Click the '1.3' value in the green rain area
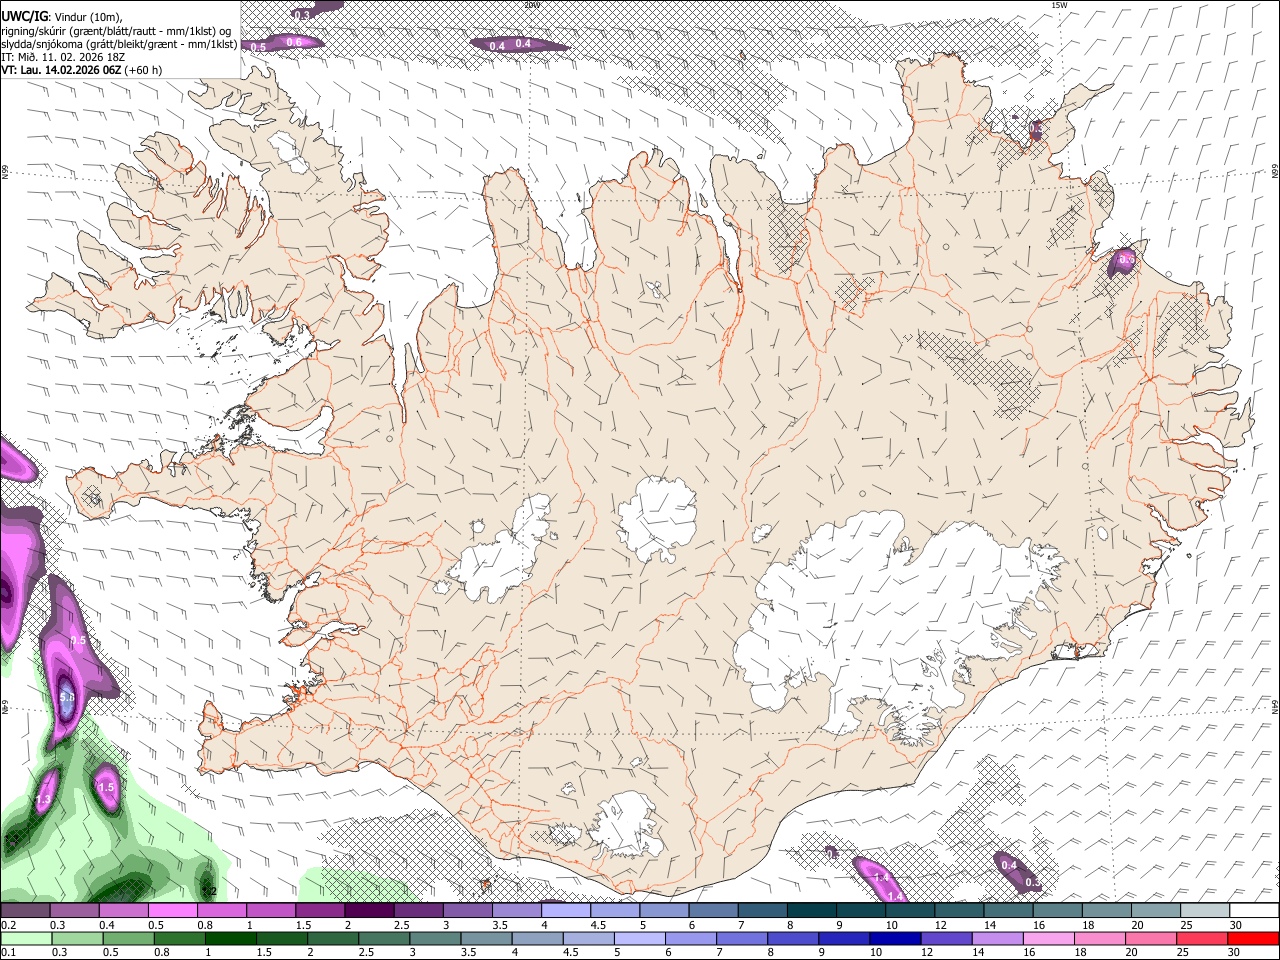This screenshot has width=1280, height=960. pyautogui.click(x=43, y=801)
